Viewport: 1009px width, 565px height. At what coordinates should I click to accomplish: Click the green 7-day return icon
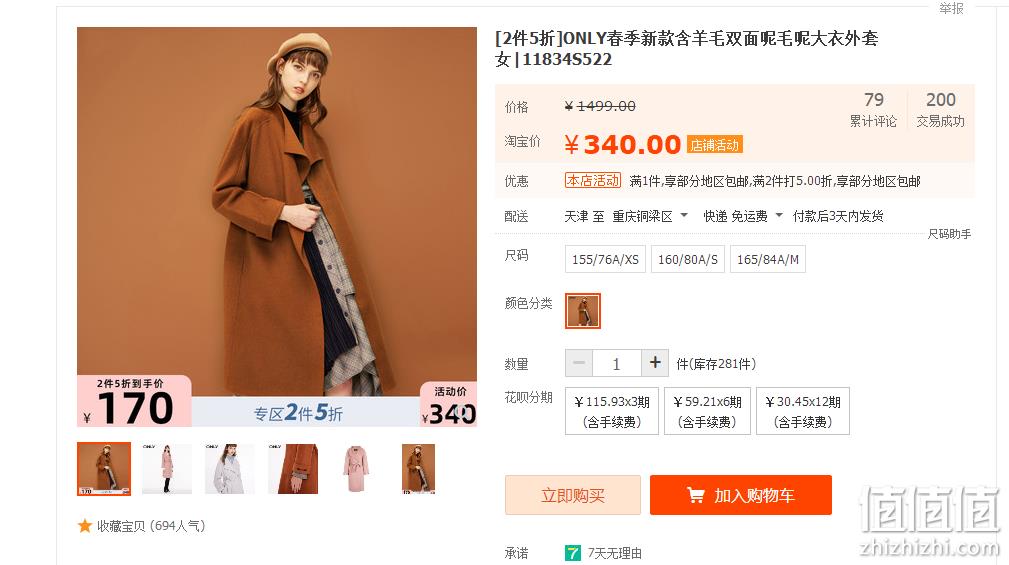coord(572,553)
